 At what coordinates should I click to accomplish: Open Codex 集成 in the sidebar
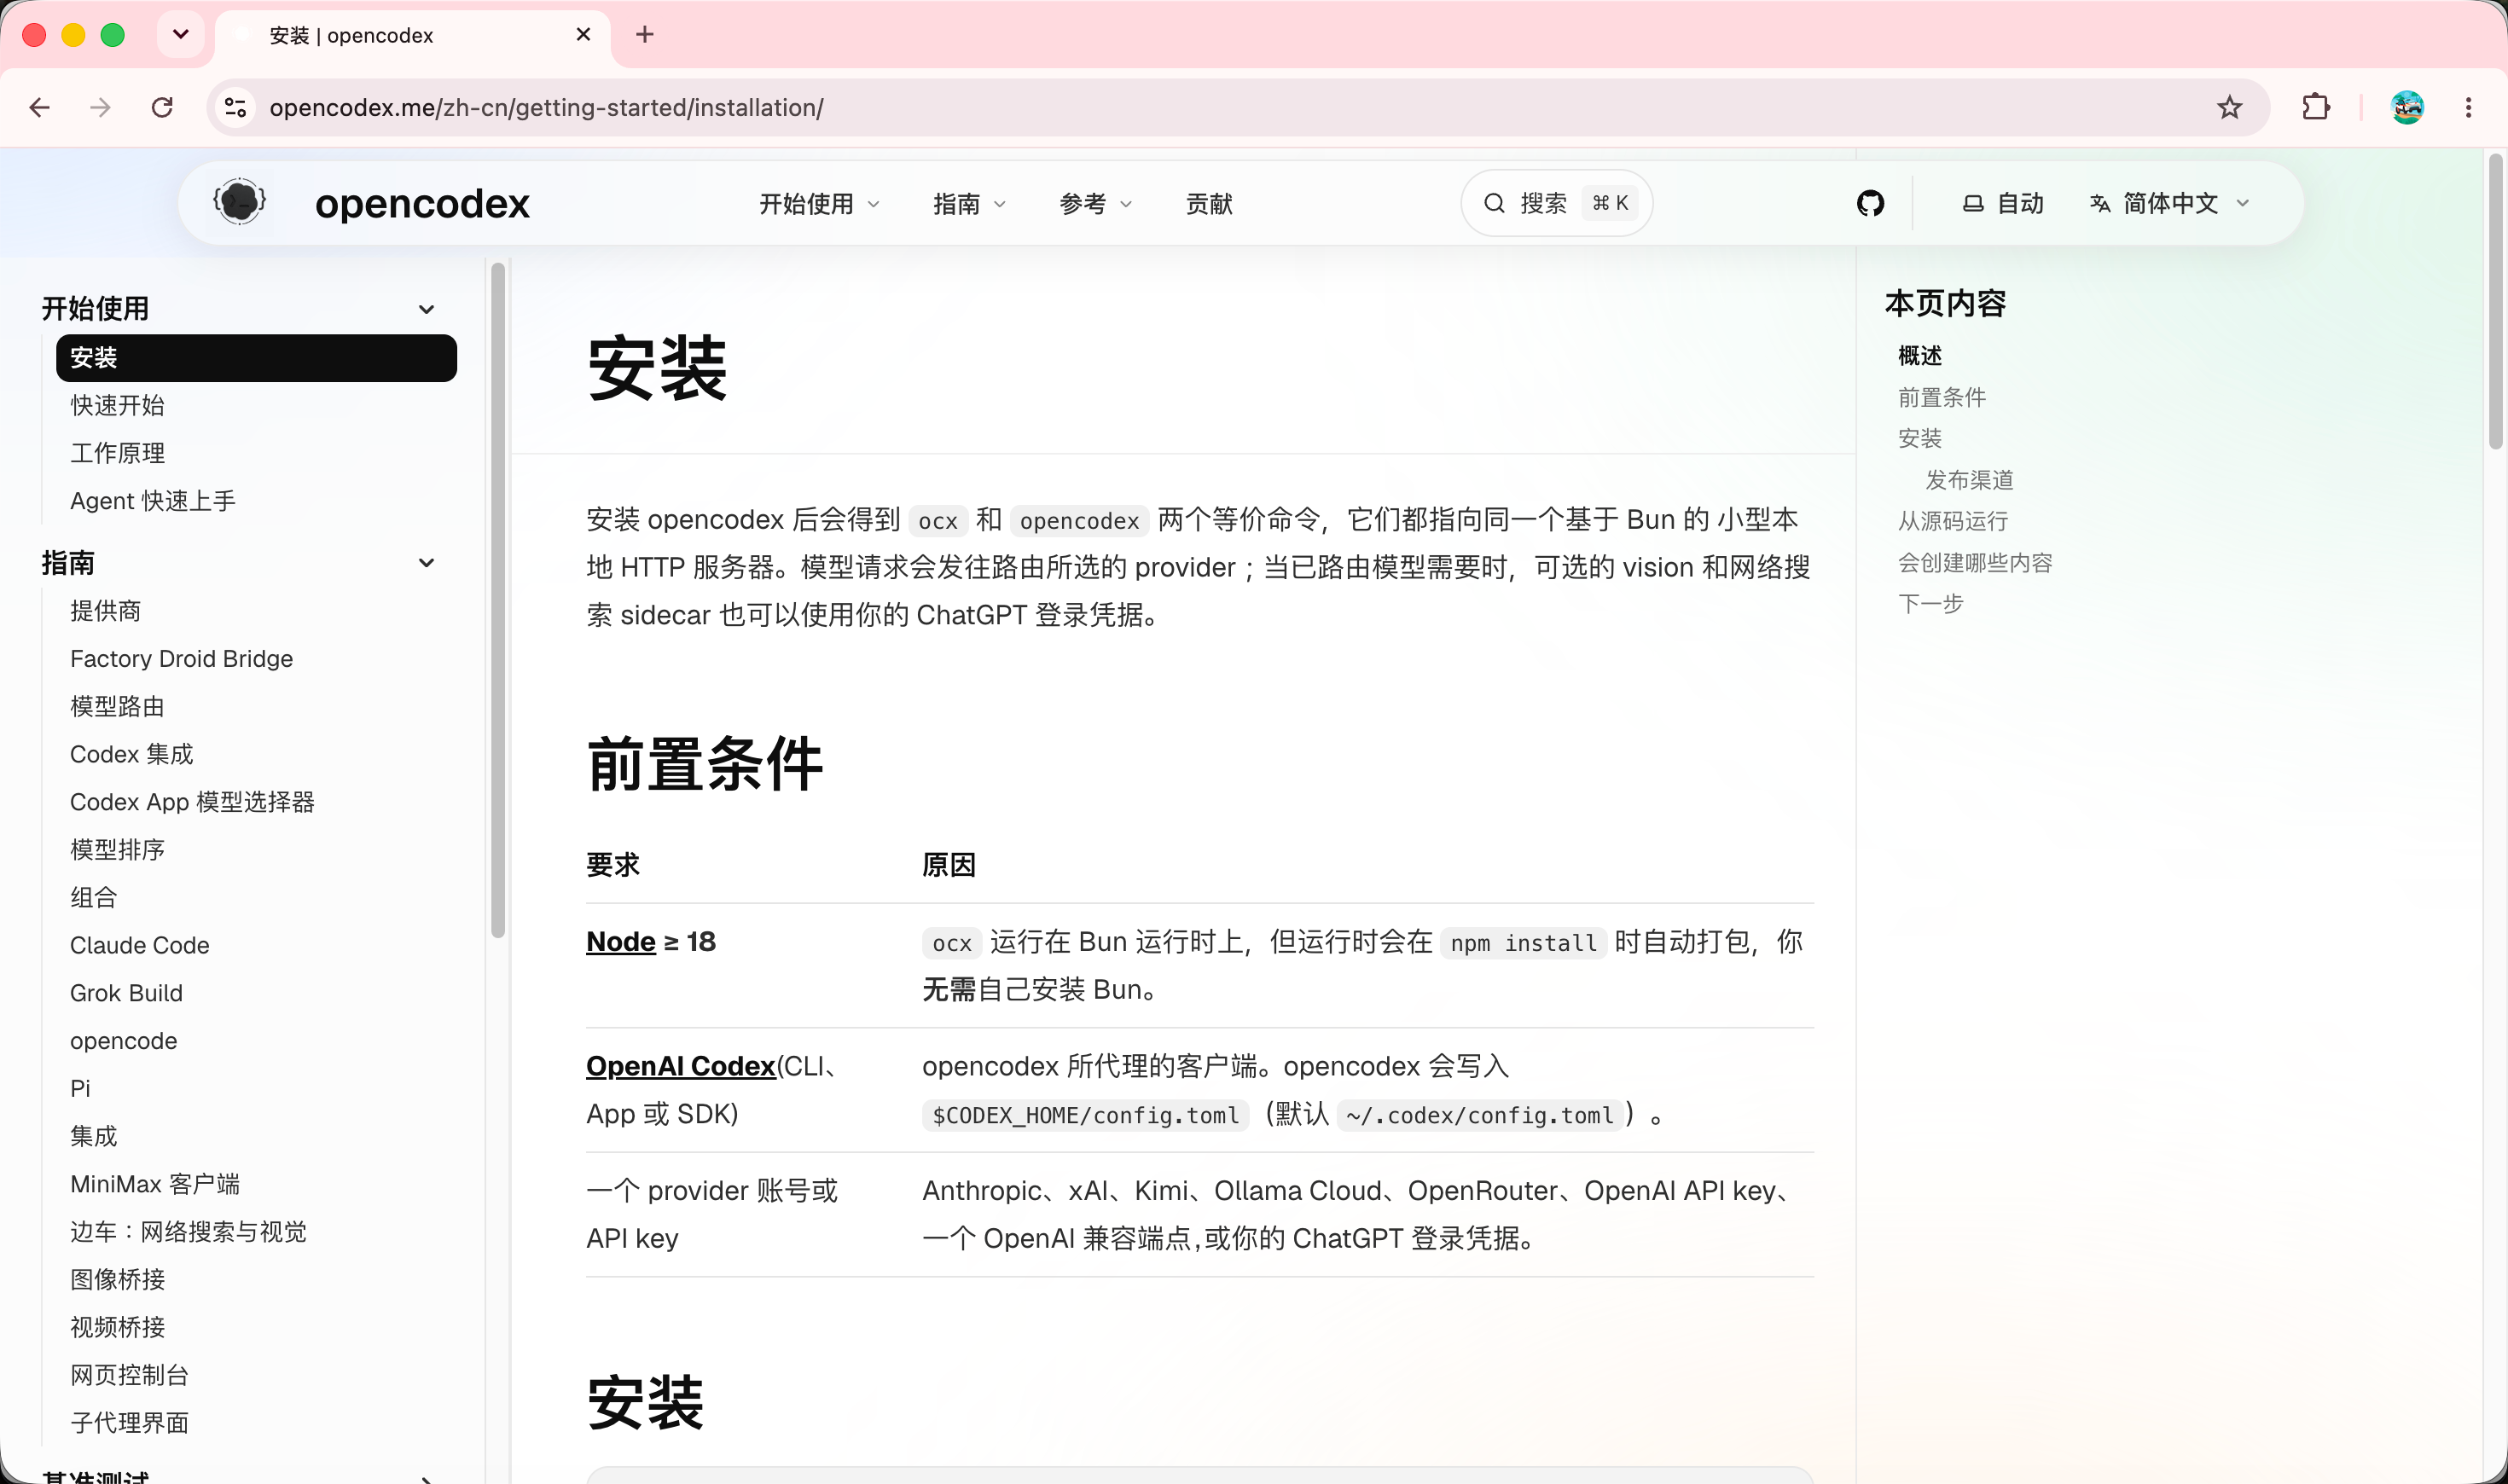click(131, 754)
